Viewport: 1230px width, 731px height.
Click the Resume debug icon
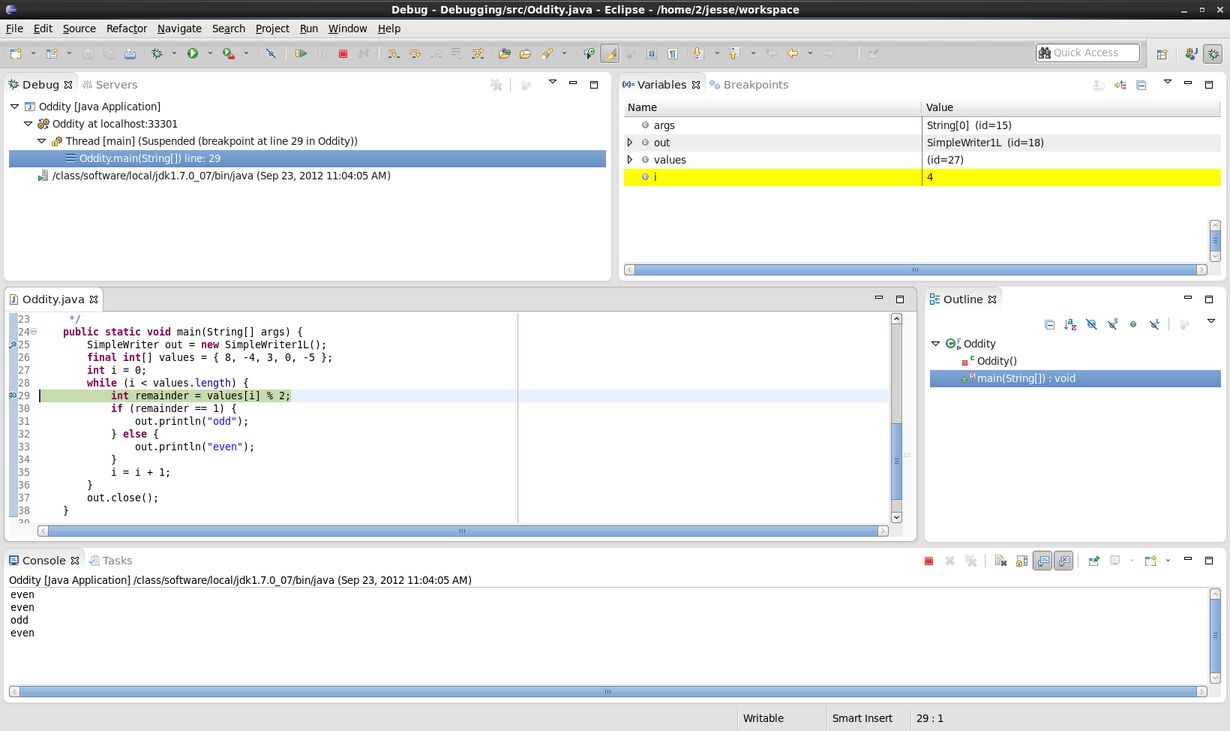[301, 53]
